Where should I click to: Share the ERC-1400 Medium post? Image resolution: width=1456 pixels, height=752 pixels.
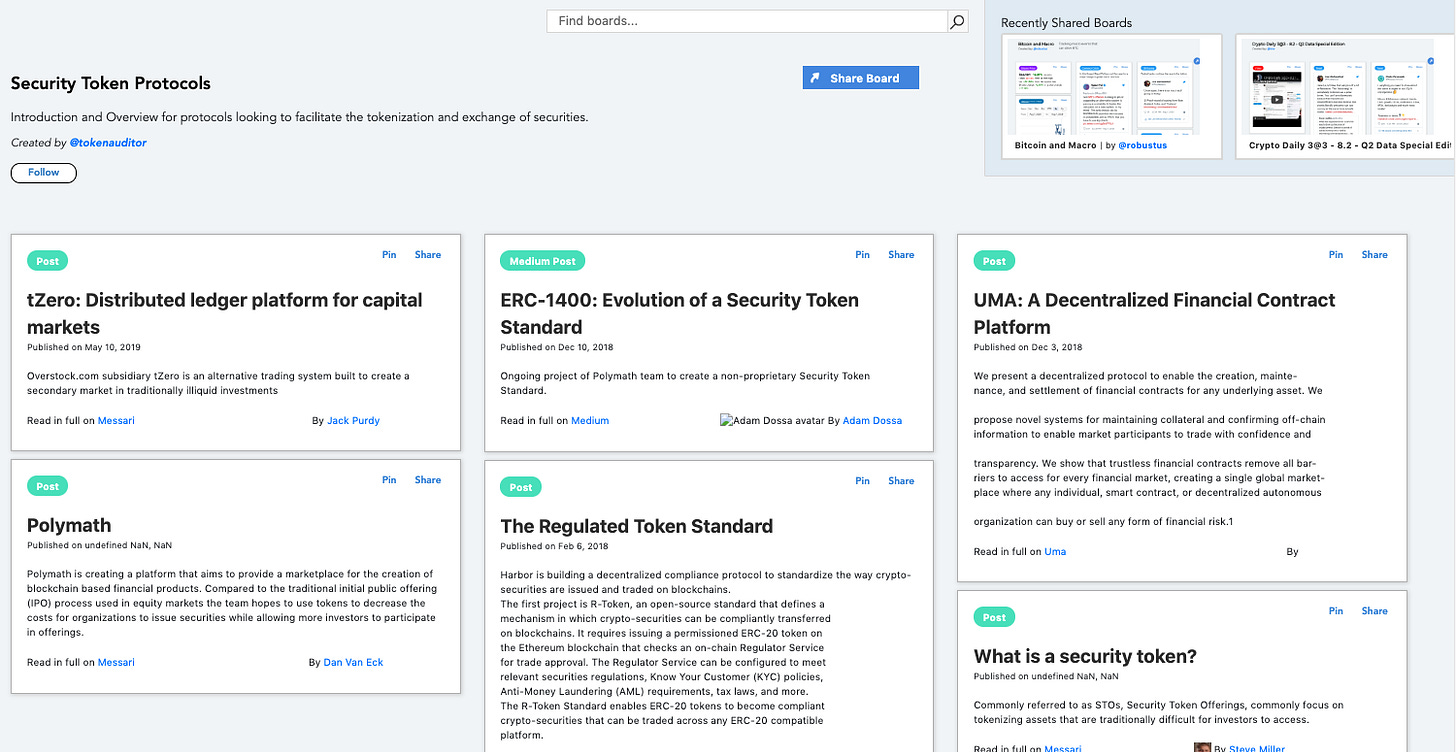901,255
